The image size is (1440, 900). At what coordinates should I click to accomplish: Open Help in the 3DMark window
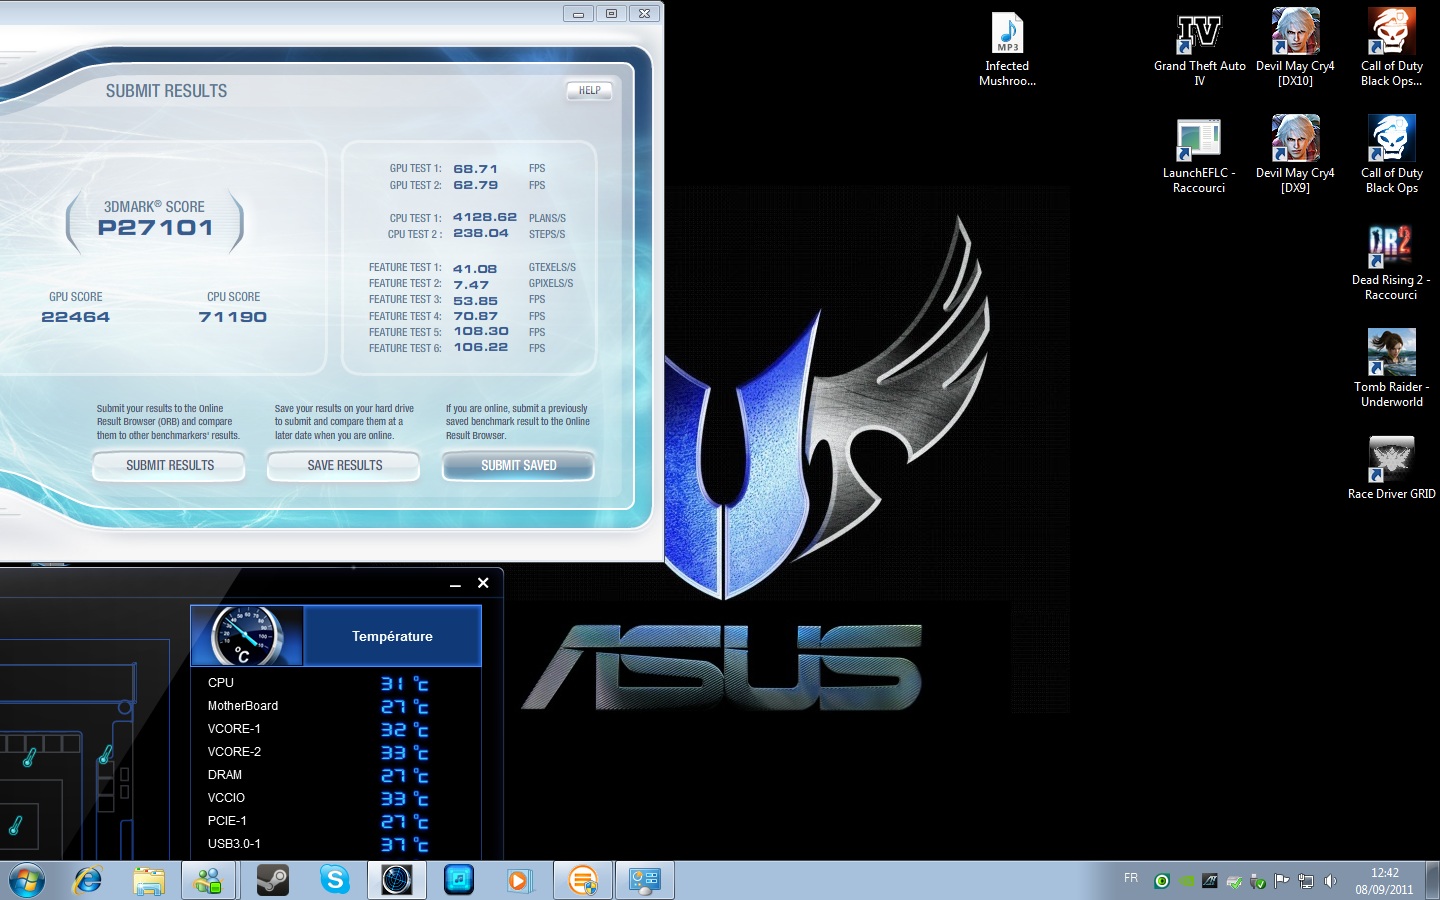coord(589,91)
